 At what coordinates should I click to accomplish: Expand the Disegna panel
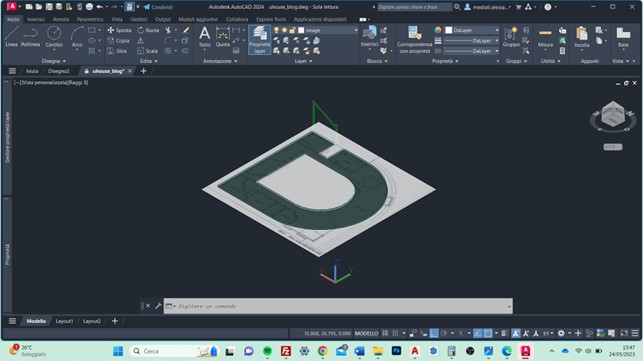coord(54,61)
